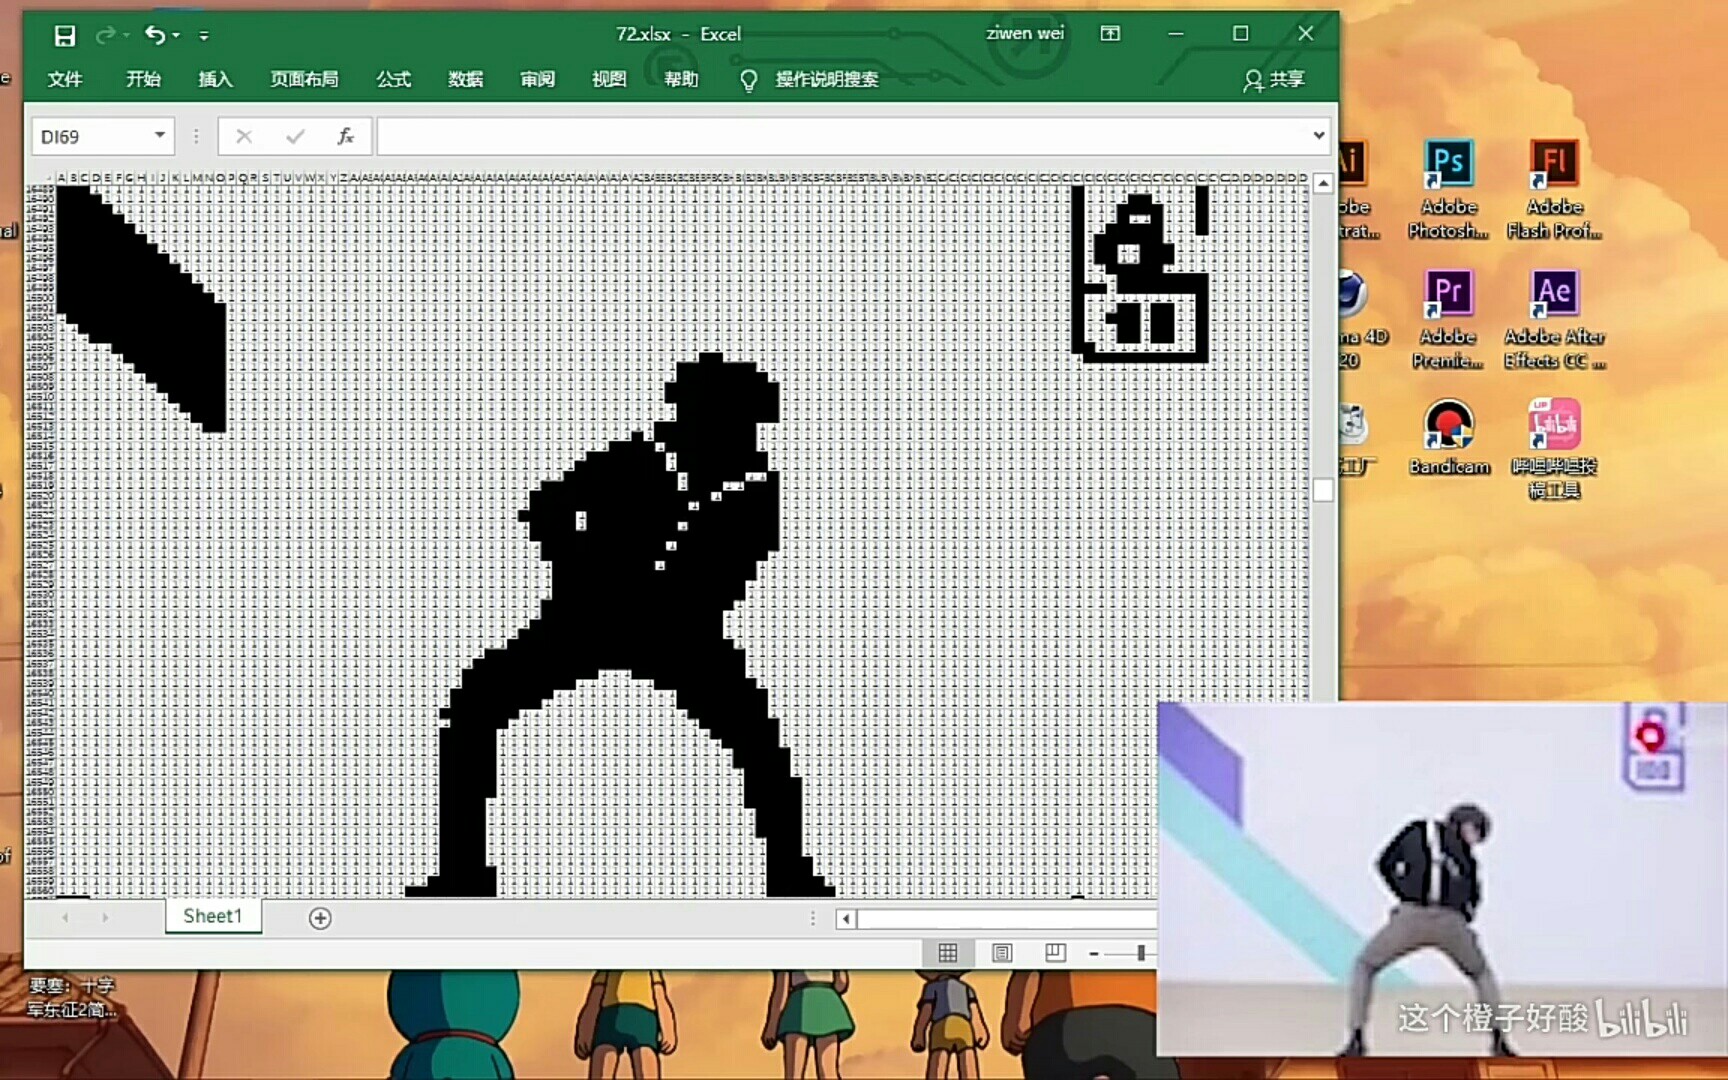The width and height of the screenshot is (1728, 1080).
Task: Open the 插入 ribbon tab
Action: 215,79
